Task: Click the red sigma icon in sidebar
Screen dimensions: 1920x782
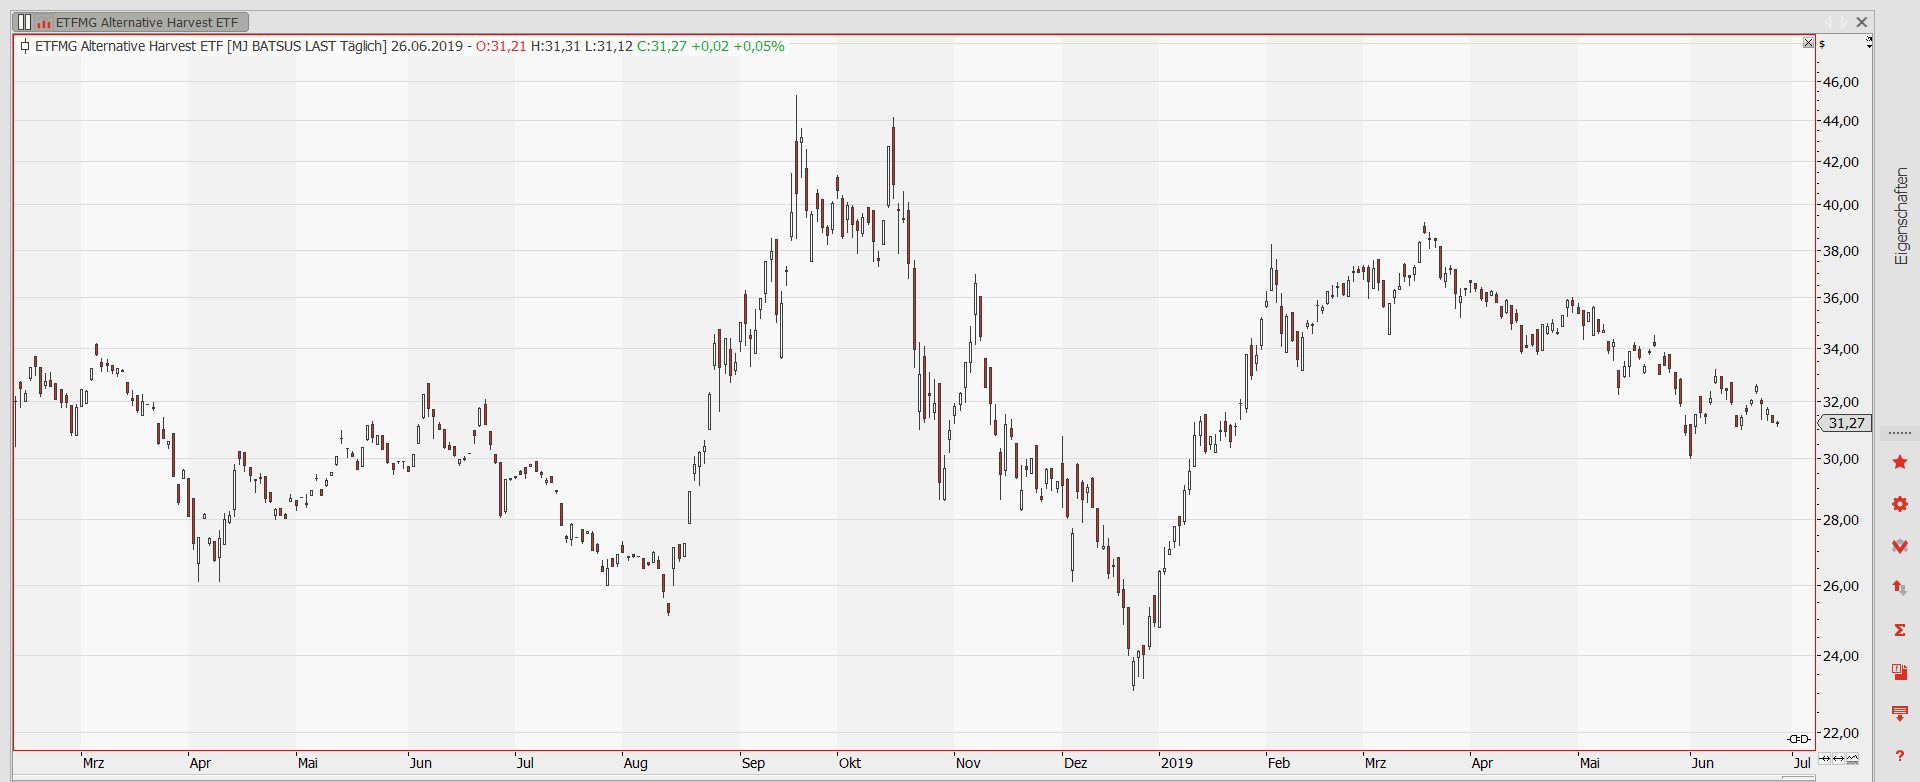Action: click(1899, 630)
